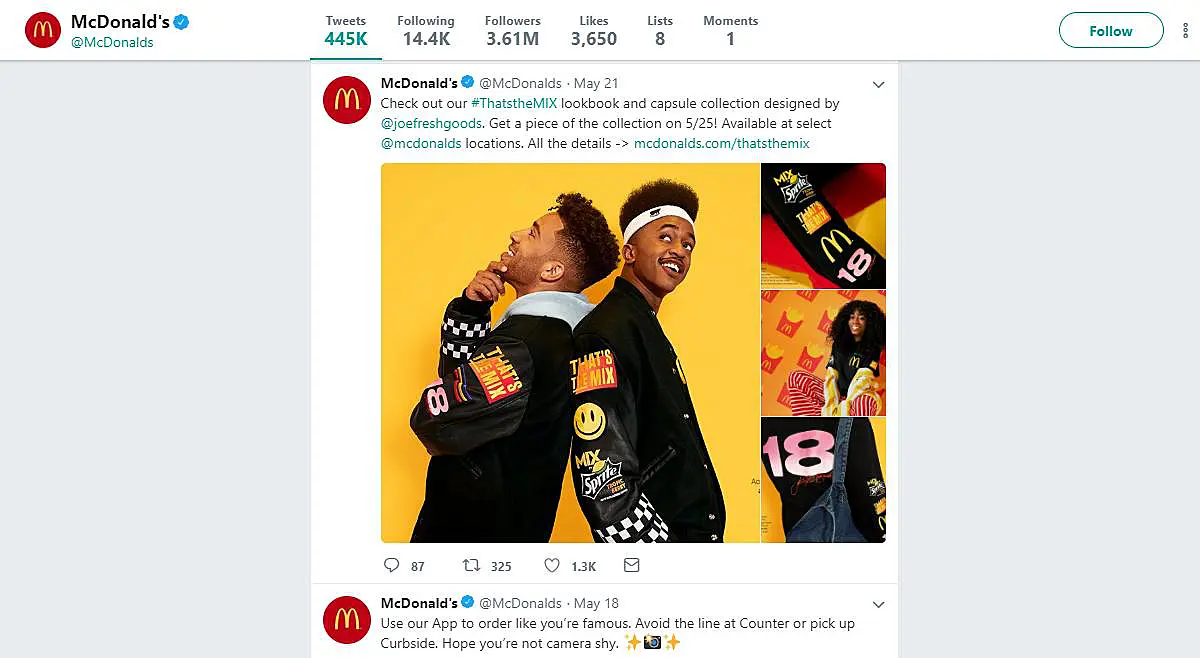Open the Likes tab showing 3,650
Image resolution: width=1200 pixels, height=658 pixels.
[594, 30]
